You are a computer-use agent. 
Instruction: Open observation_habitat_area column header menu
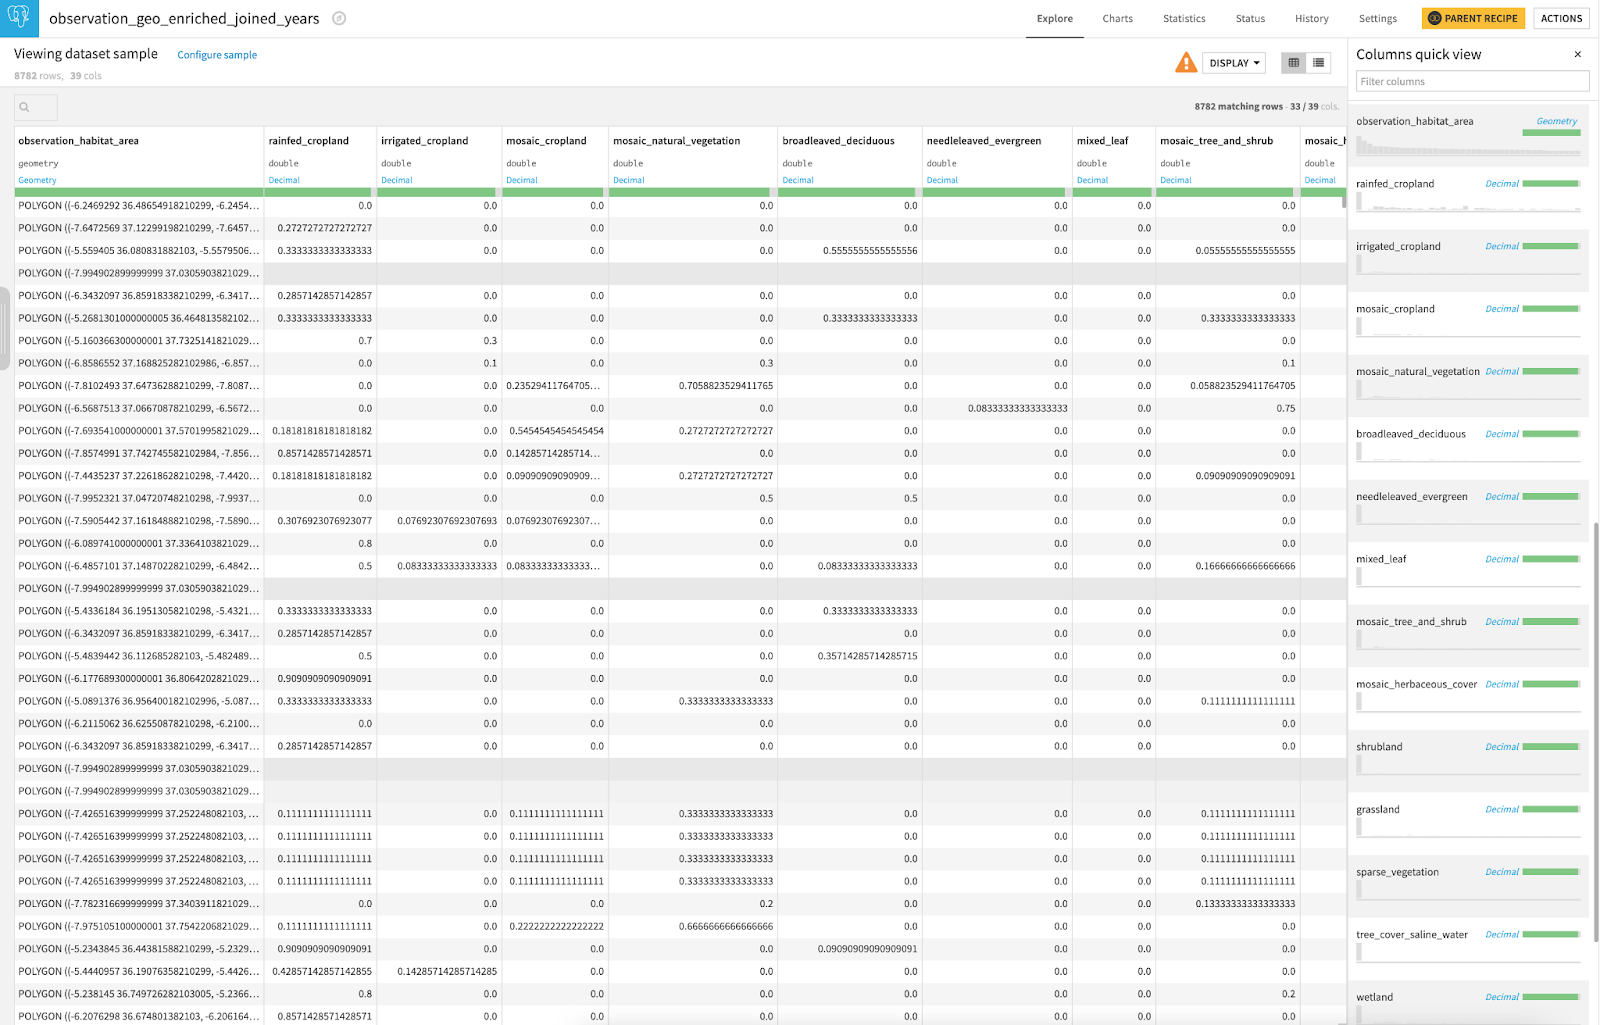pyautogui.click(x=78, y=141)
